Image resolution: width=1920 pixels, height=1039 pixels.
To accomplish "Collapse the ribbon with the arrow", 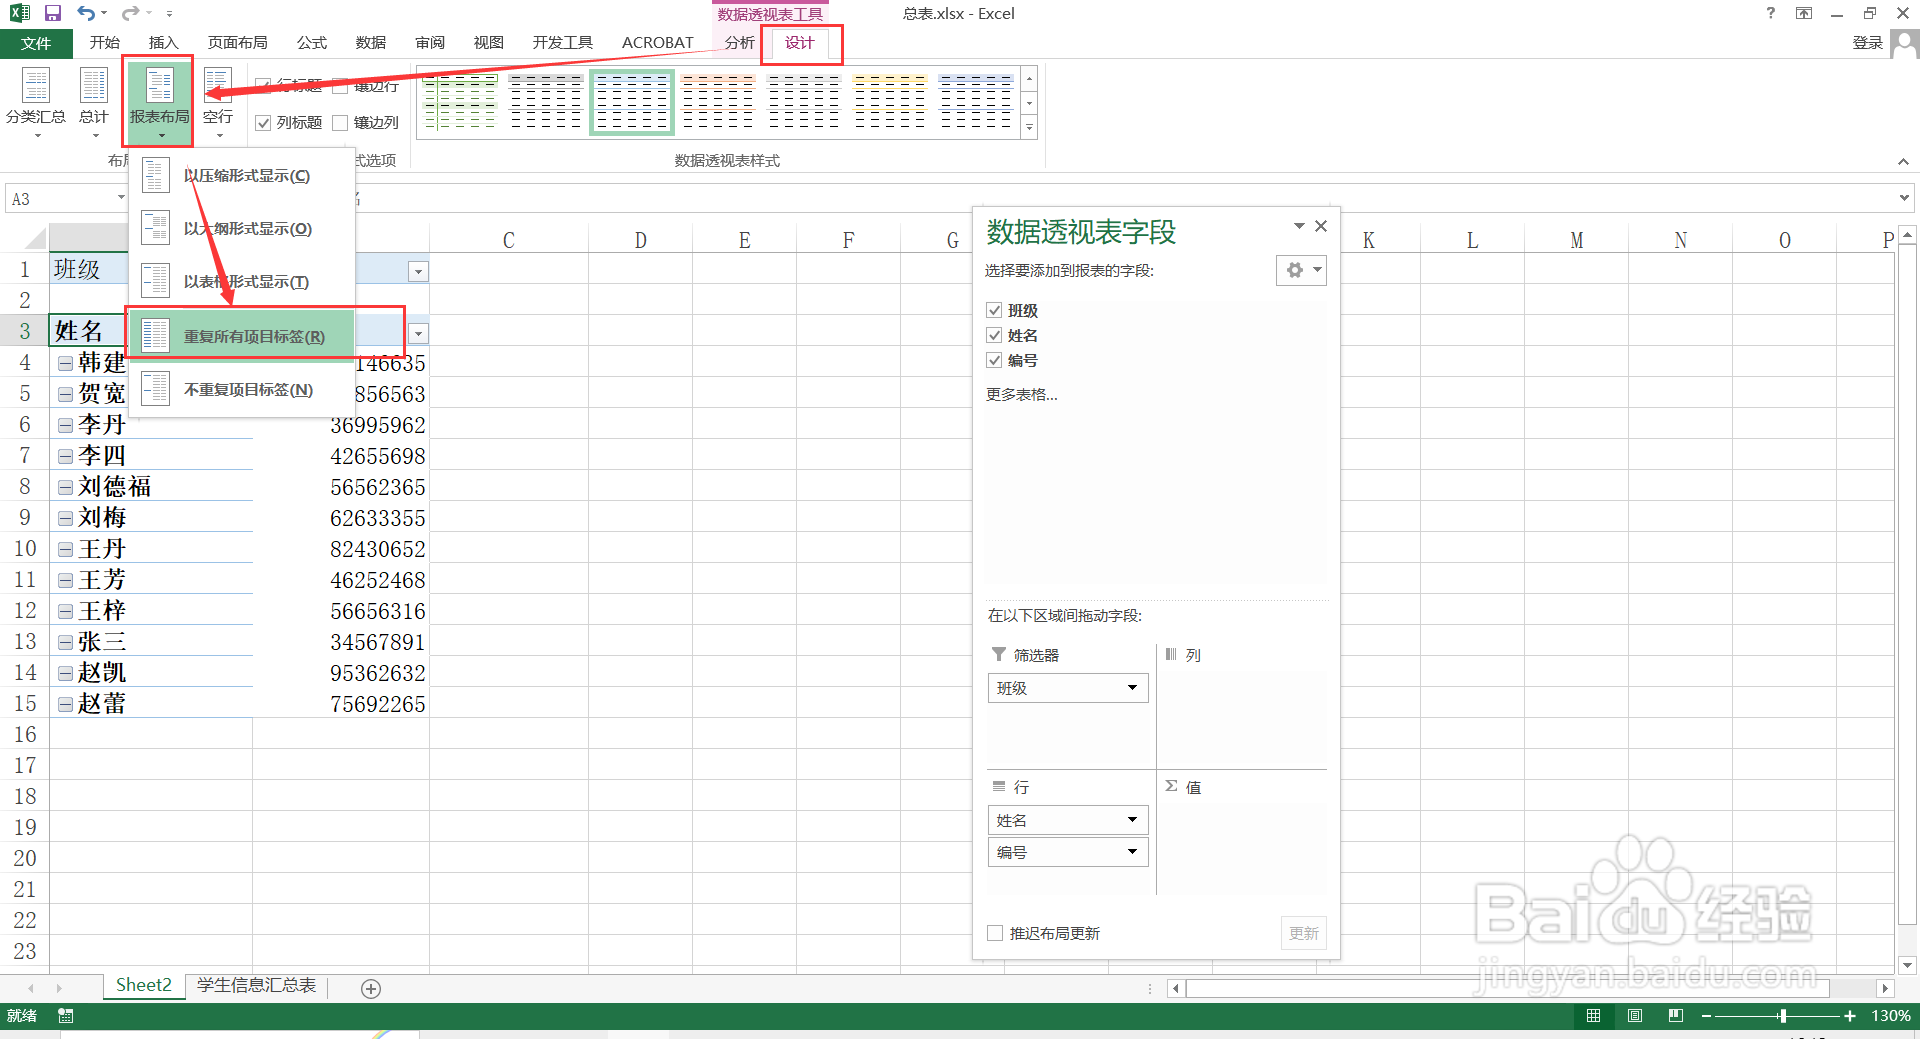I will (x=1903, y=161).
